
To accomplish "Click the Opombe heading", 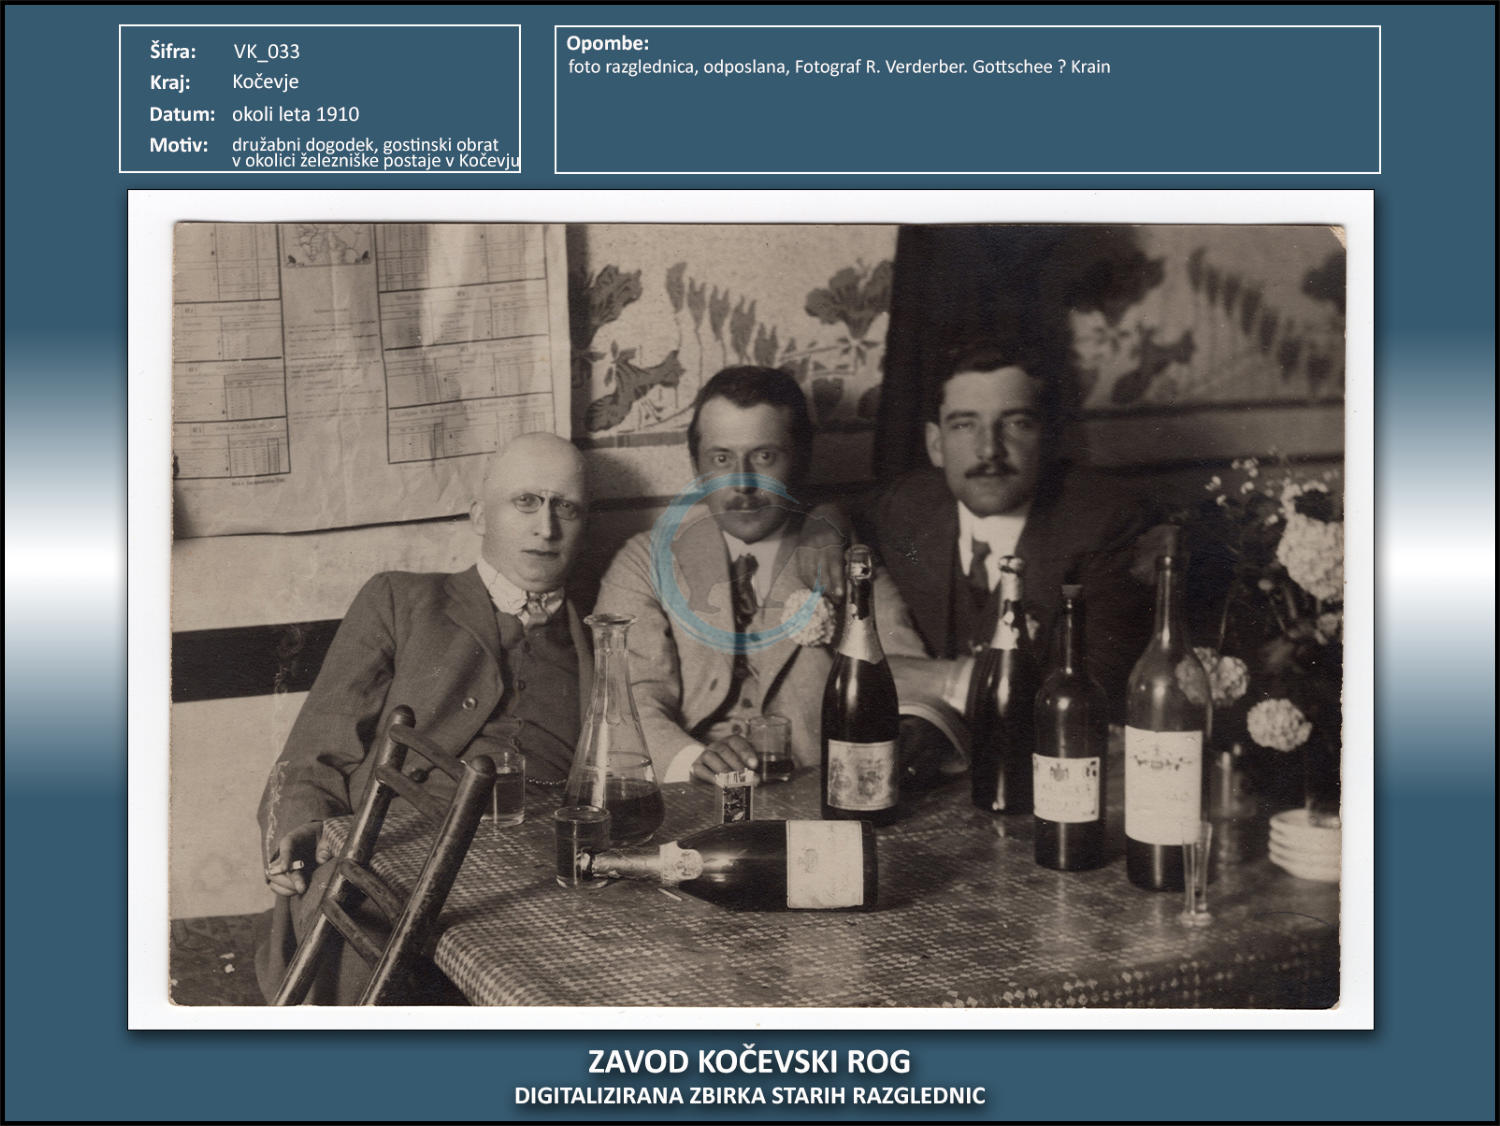I will [607, 43].
